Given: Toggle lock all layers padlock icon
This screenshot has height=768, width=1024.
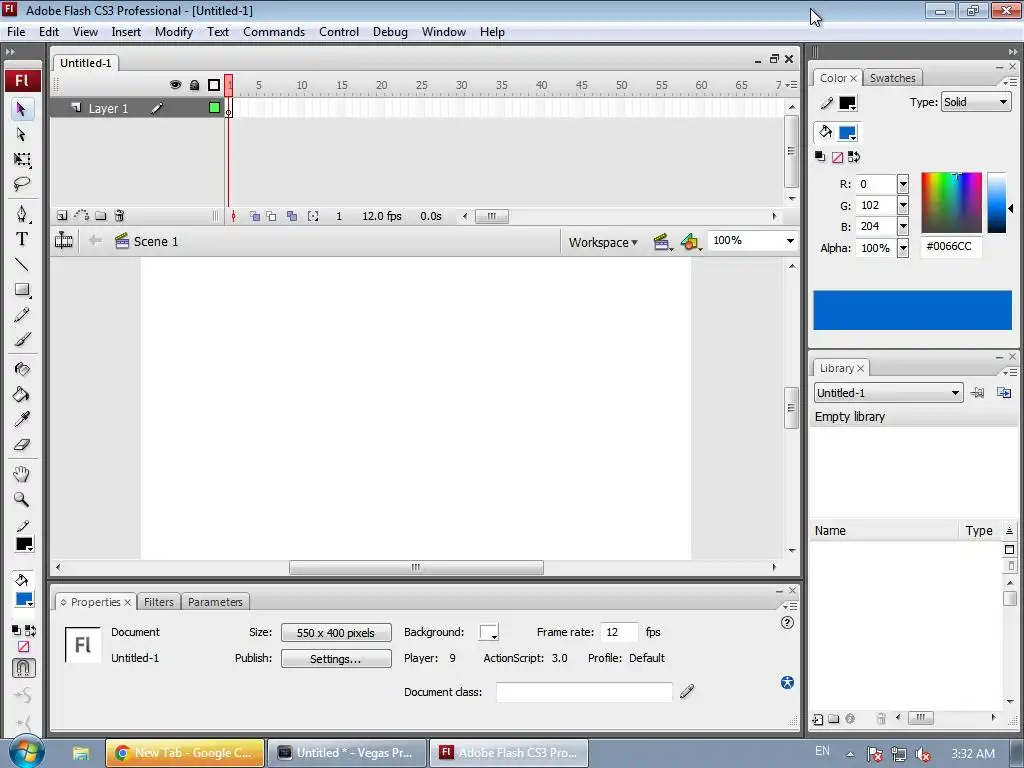Looking at the screenshot, I should tap(194, 85).
